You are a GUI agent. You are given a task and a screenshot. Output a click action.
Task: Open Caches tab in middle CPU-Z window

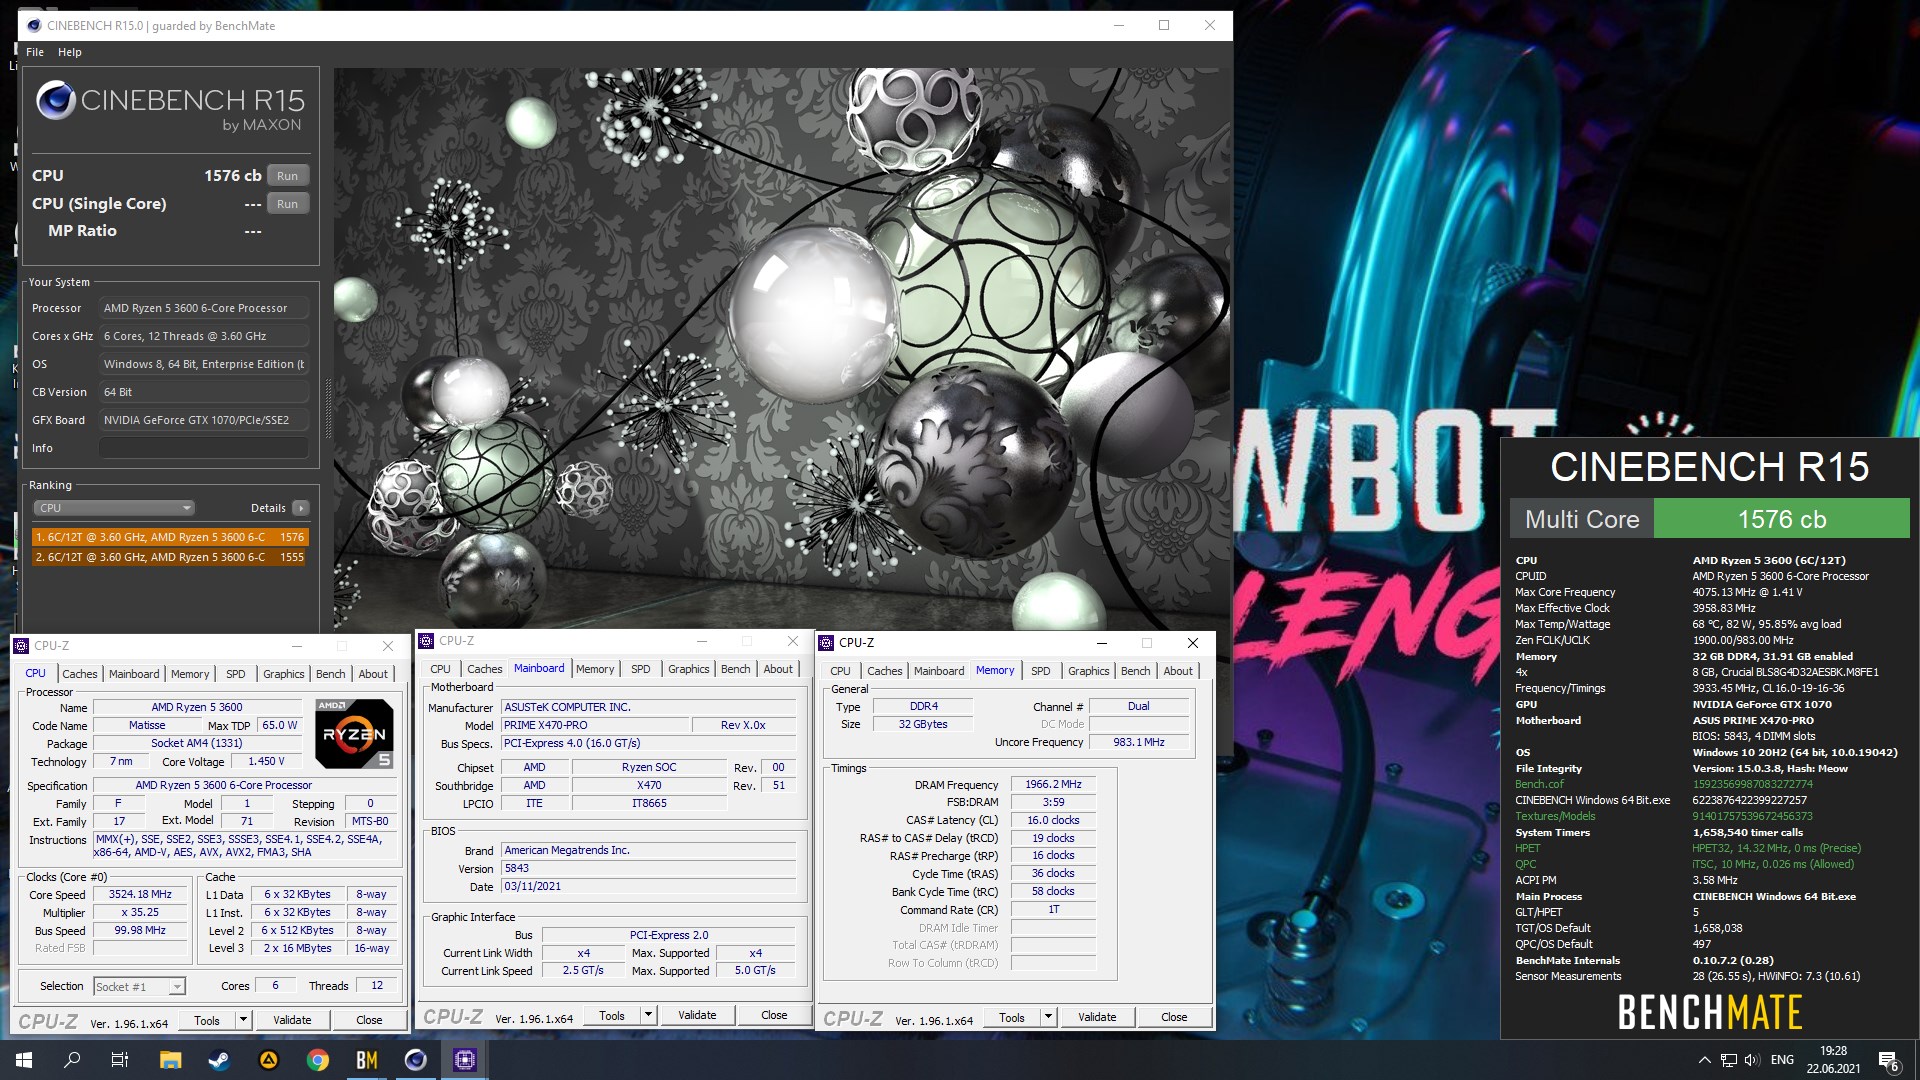pyautogui.click(x=485, y=669)
